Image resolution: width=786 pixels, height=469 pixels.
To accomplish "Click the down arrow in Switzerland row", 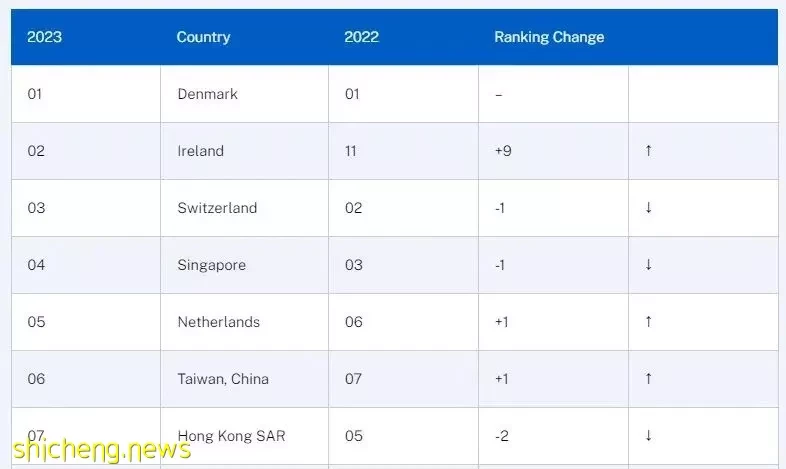I will click(648, 207).
